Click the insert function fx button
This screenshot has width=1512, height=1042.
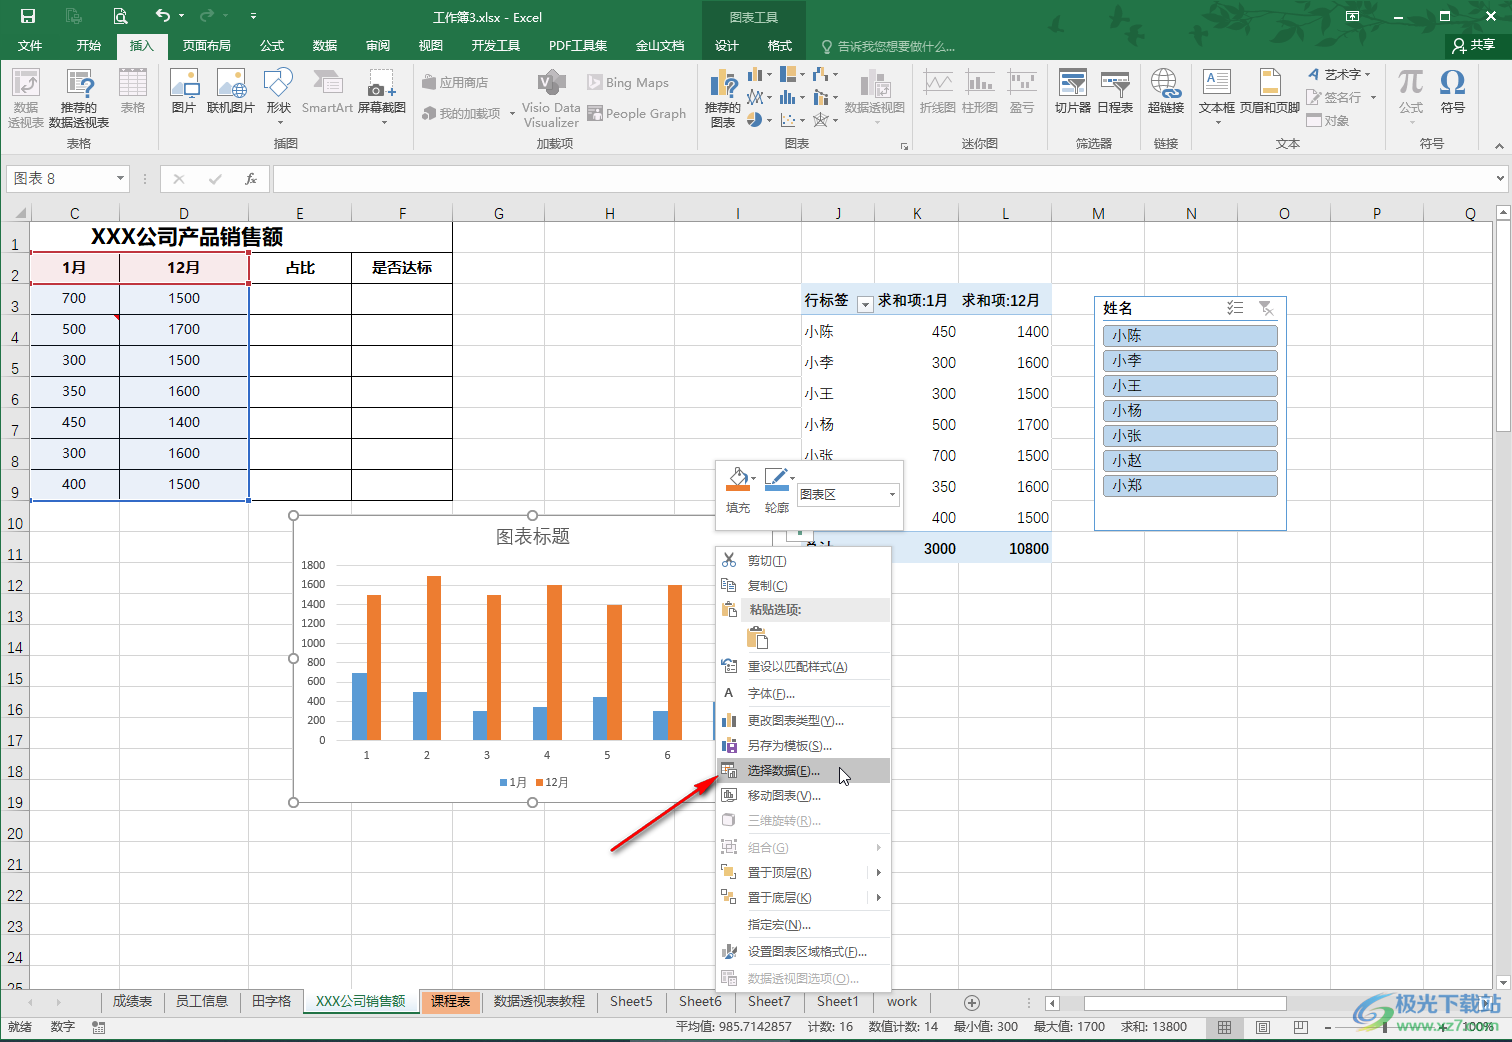click(251, 179)
